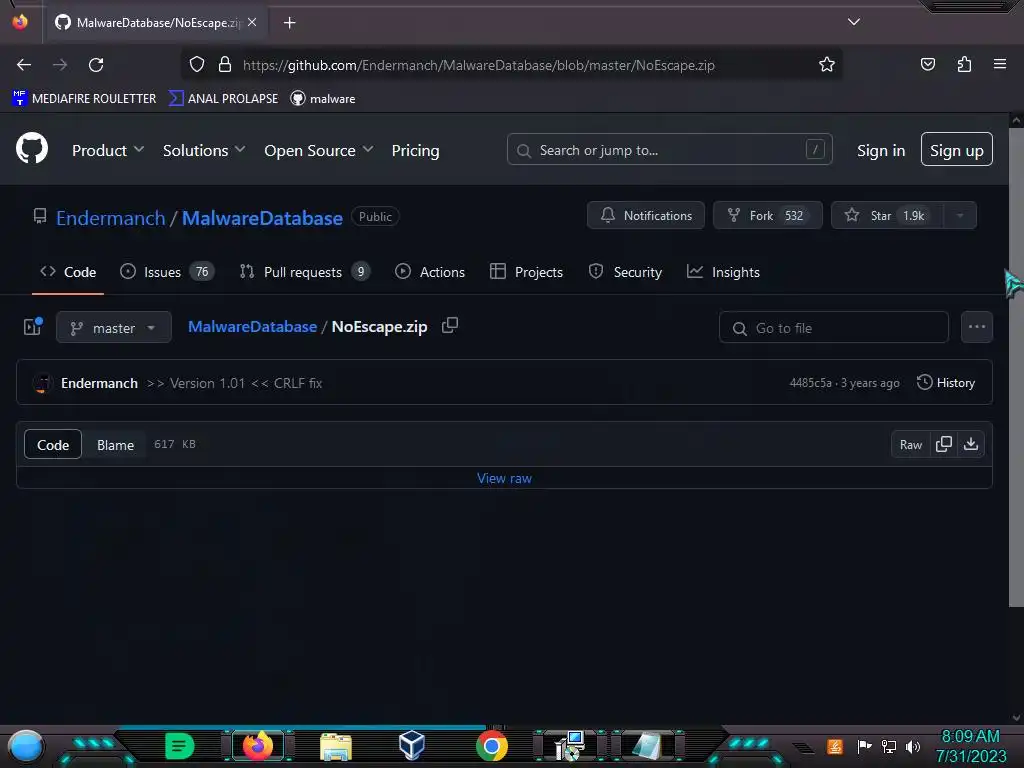Open the Security tab
This screenshot has width=1024, height=768.
tap(625, 272)
